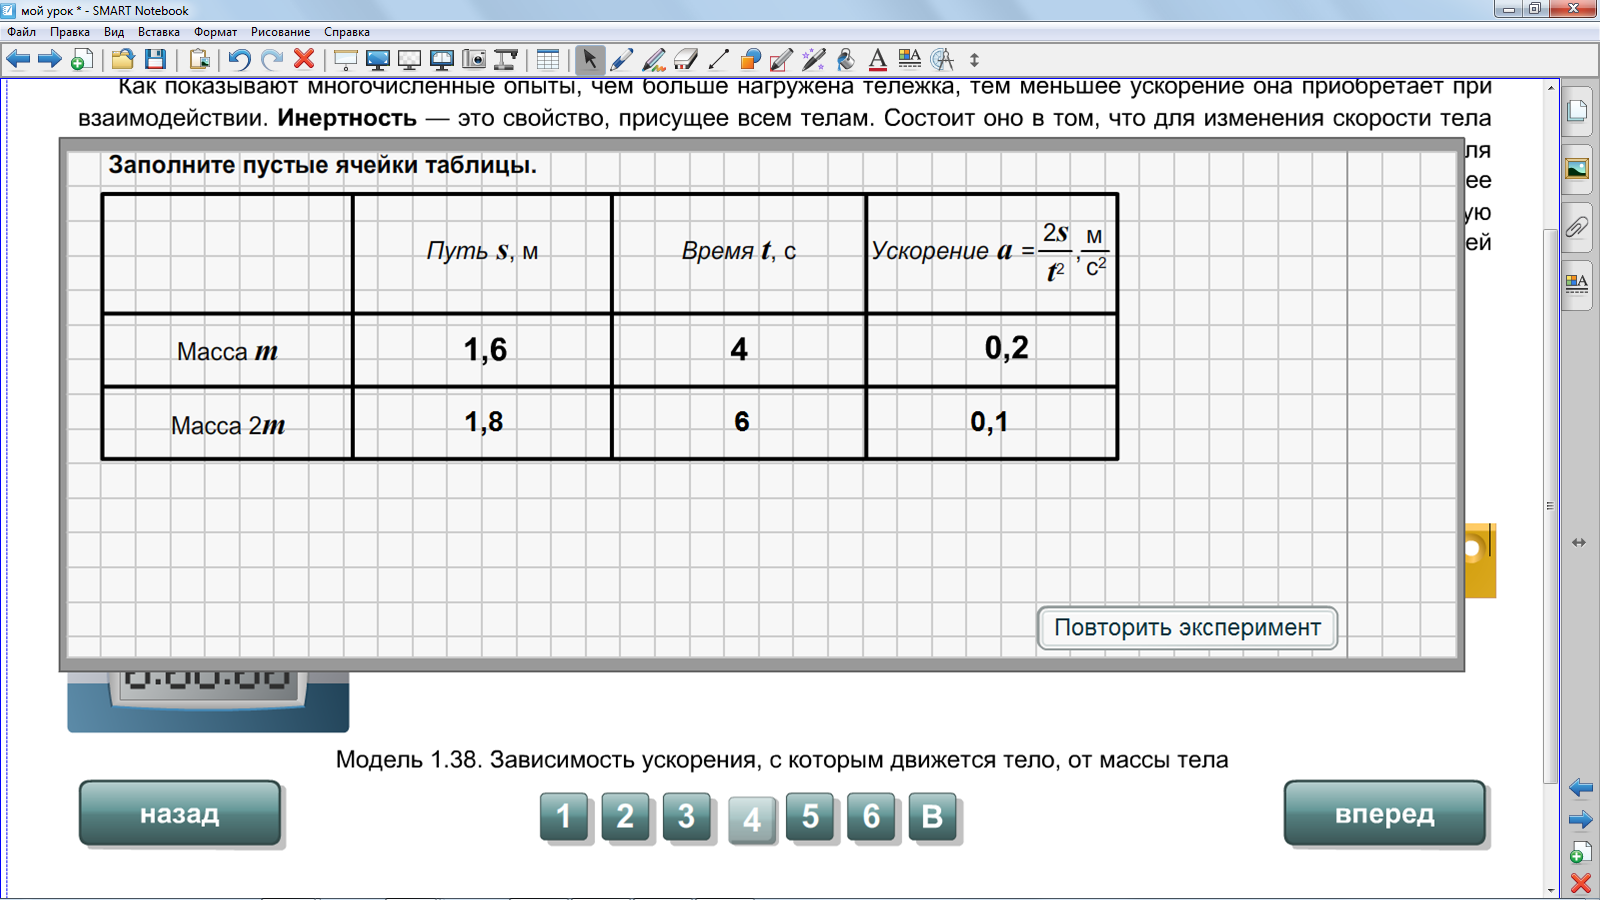The height and width of the screenshot is (900, 1600).
Task: Open dual page display icon
Action: point(441,60)
